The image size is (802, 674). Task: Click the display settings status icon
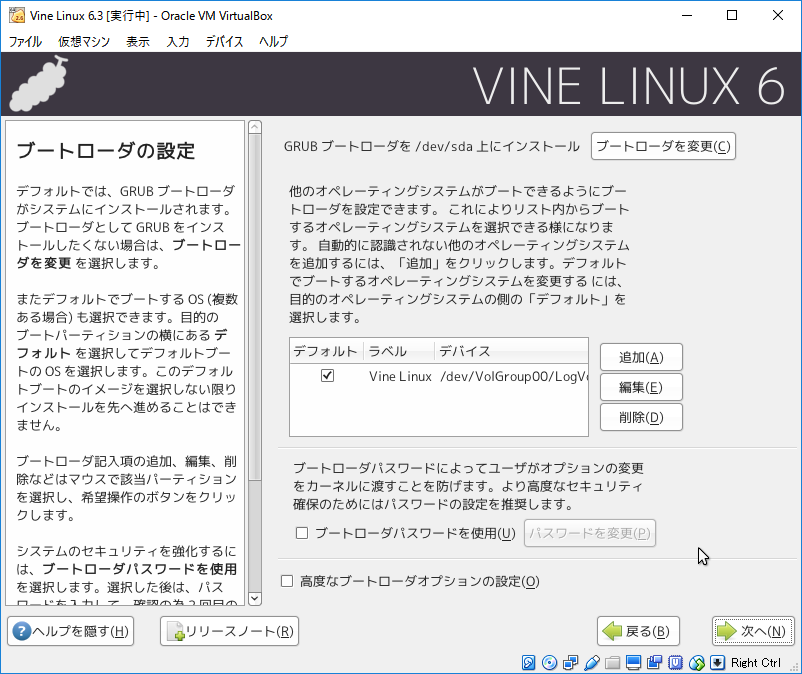tap(633, 663)
